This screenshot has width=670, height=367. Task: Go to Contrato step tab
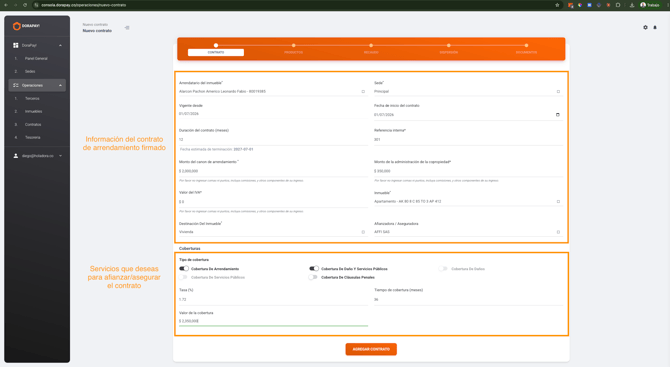coord(216,52)
